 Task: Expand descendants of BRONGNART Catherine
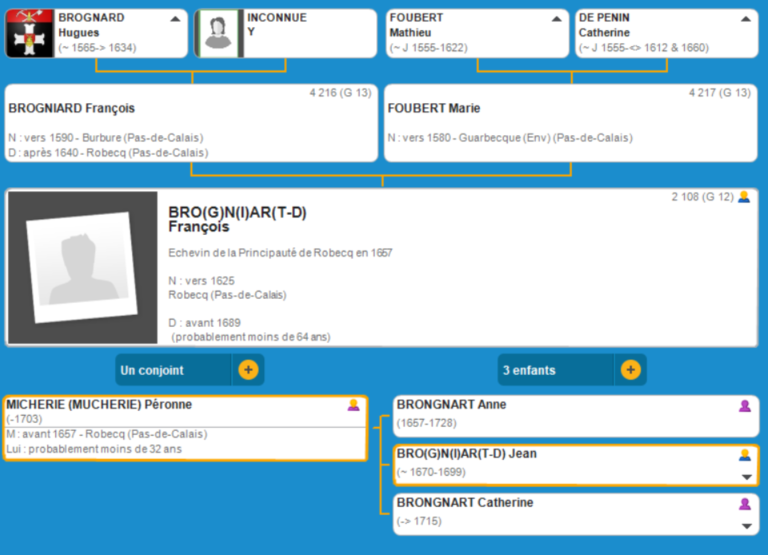[745, 526]
